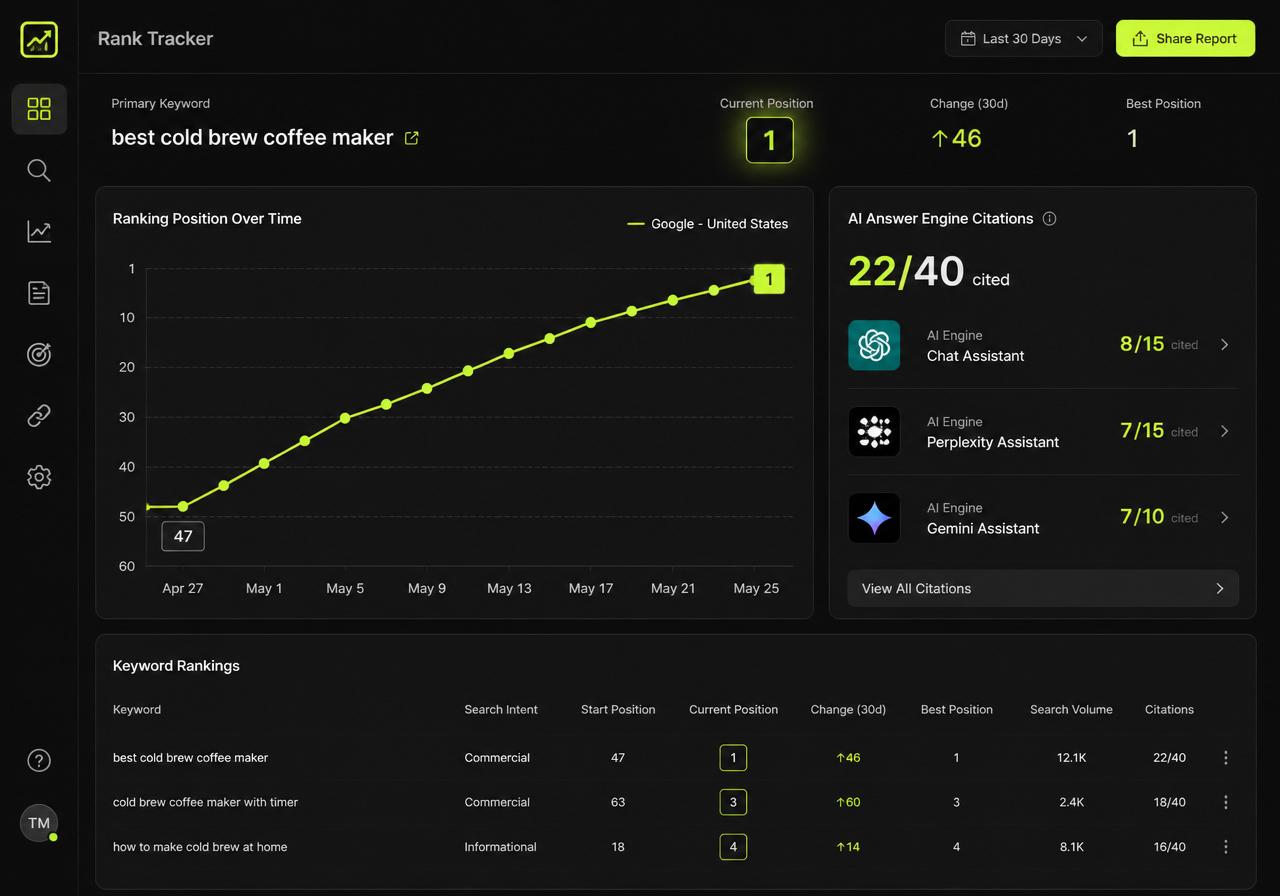The width and height of the screenshot is (1280, 896).
Task: Open the Last 30 Days date range dropdown
Action: coord(1024,38)
